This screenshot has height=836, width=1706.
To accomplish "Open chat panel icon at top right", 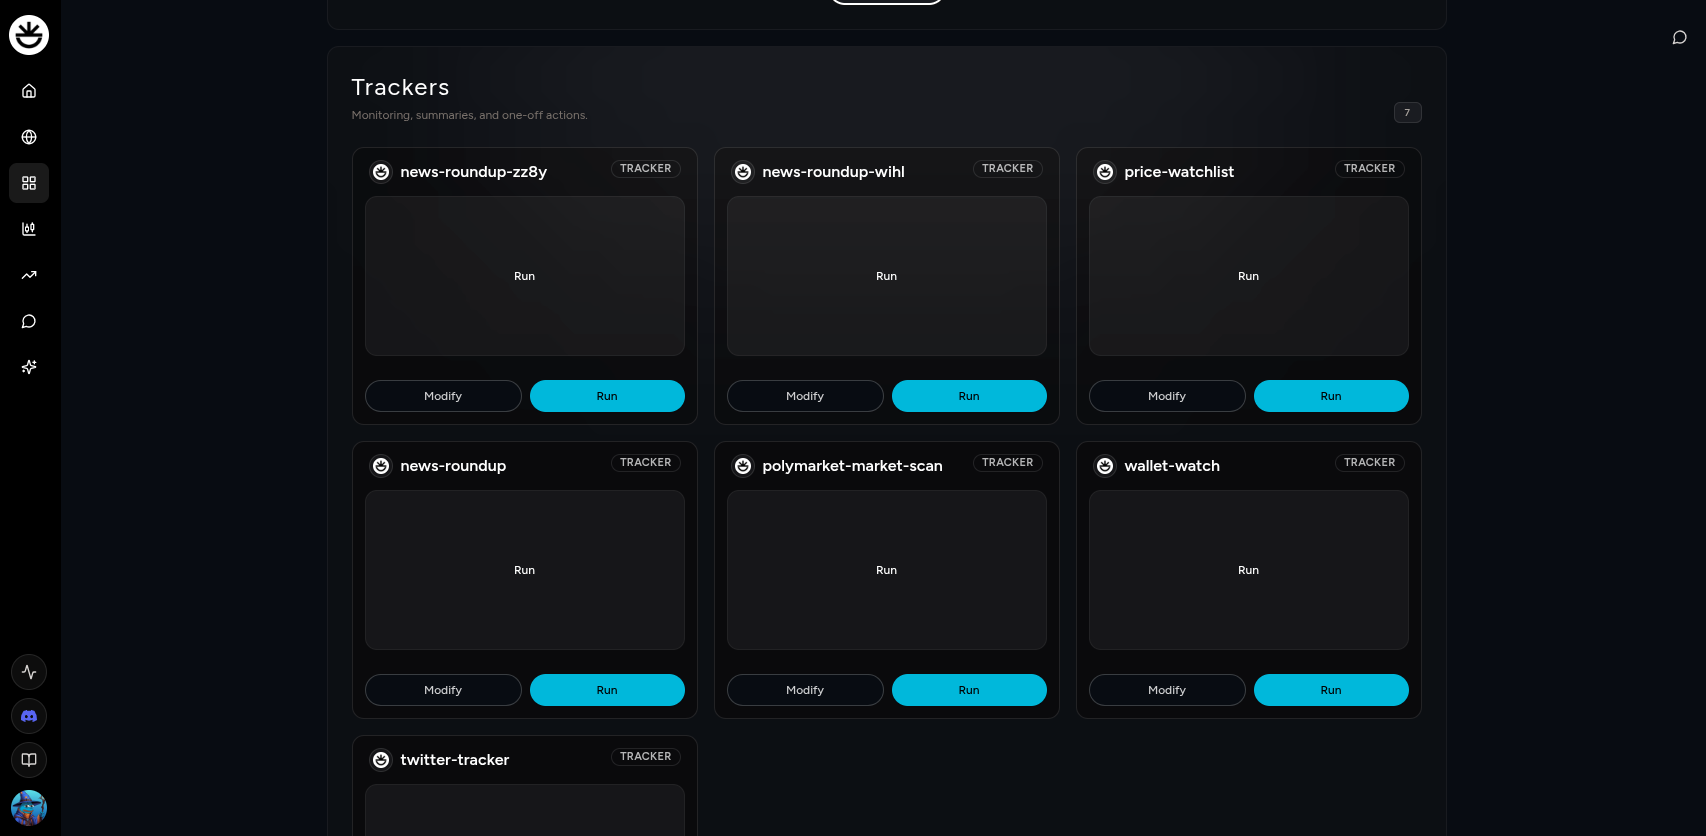I will [x=1679, y=38].
